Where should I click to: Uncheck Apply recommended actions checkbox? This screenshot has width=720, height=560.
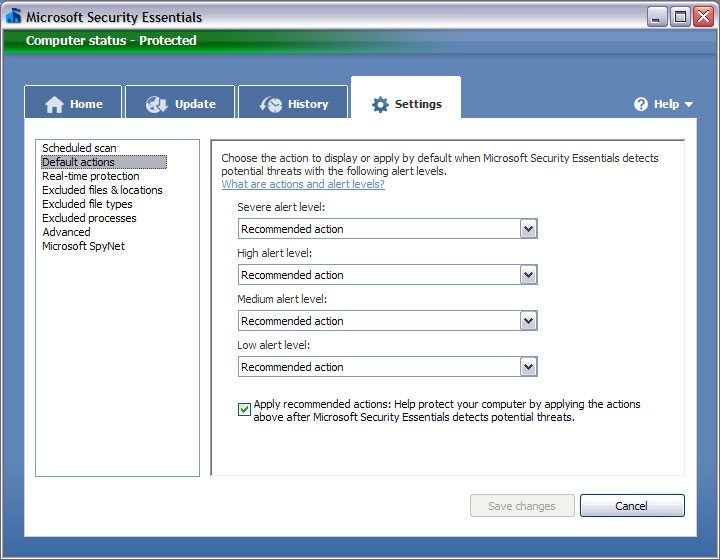244,409
